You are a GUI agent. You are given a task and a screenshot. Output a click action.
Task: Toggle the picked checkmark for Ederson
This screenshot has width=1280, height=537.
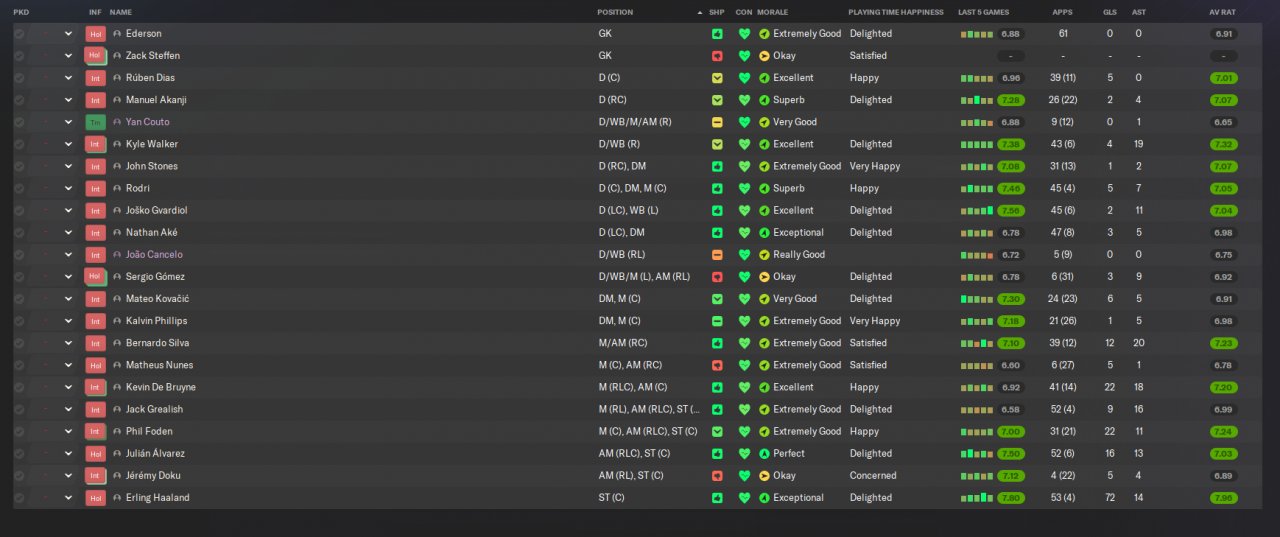tap(19, 33)
